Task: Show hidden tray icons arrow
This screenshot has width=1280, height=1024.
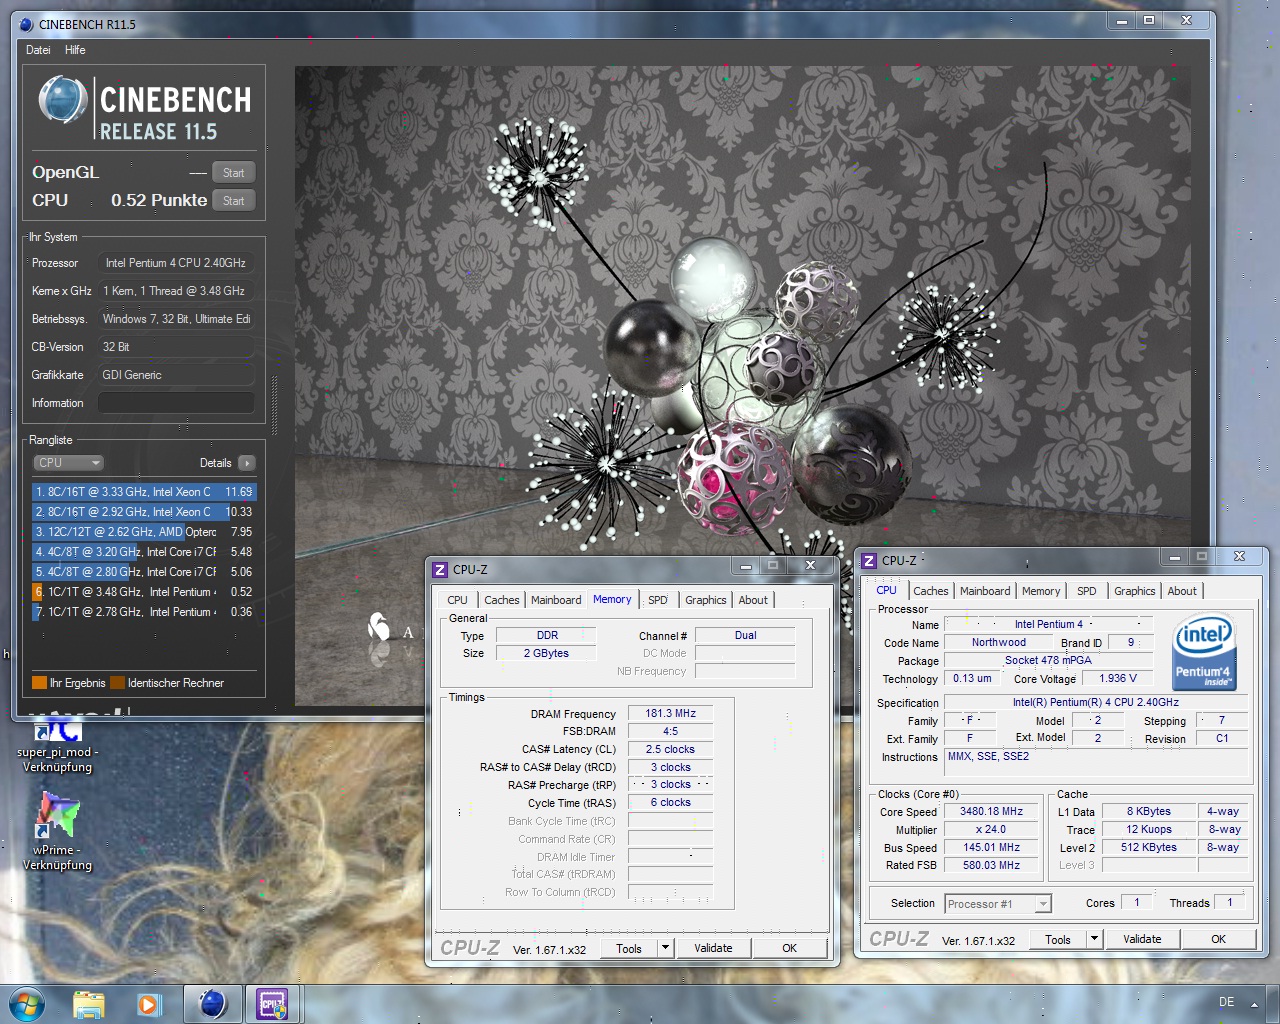Action: (x=1254, y=1004)
